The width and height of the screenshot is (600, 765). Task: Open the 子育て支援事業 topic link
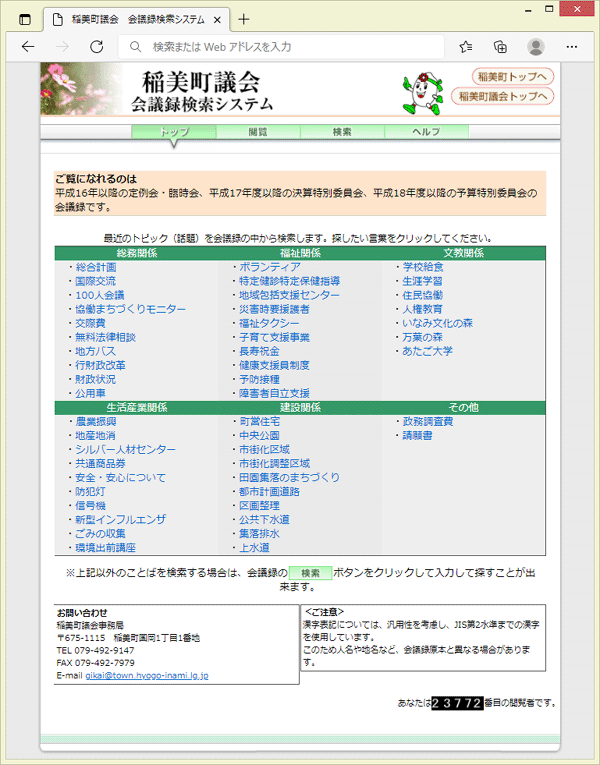[x=274, y=337]
